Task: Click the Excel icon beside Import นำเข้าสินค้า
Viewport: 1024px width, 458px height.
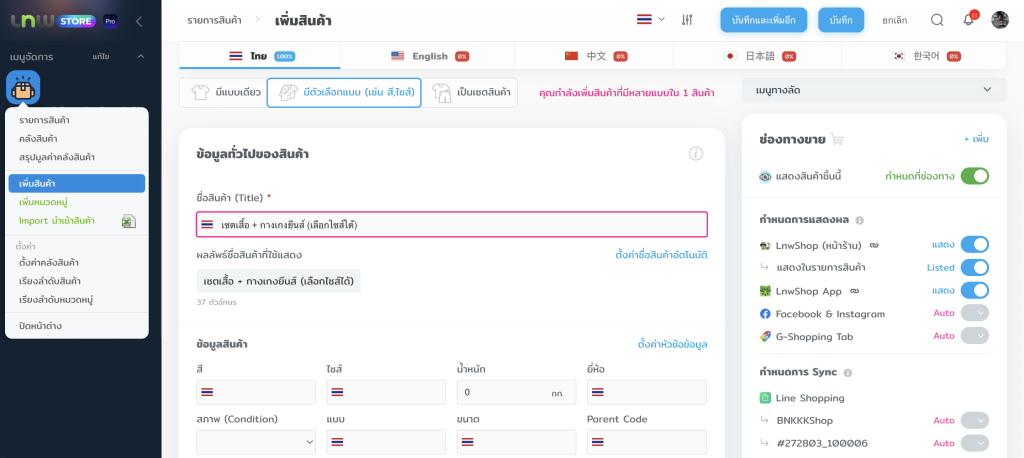Action: pos(128,221)
